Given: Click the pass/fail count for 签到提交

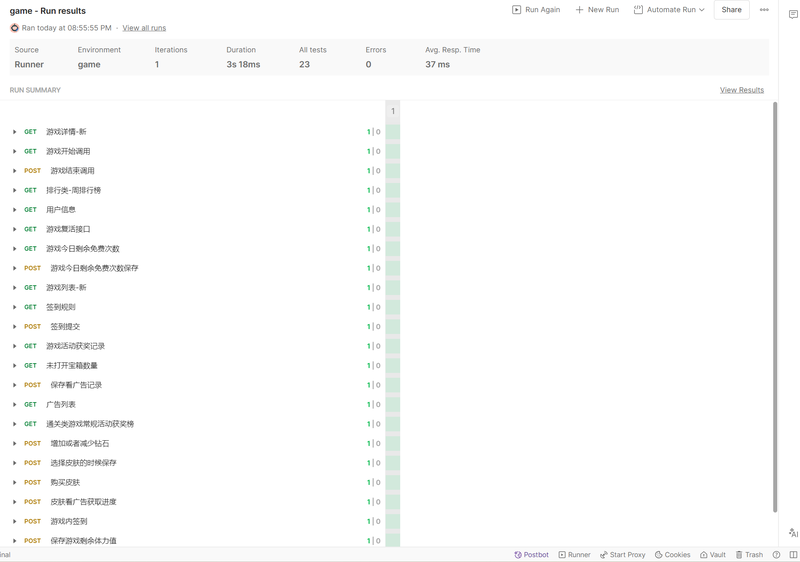Looking at the screenshot, I should pos(373,326).
